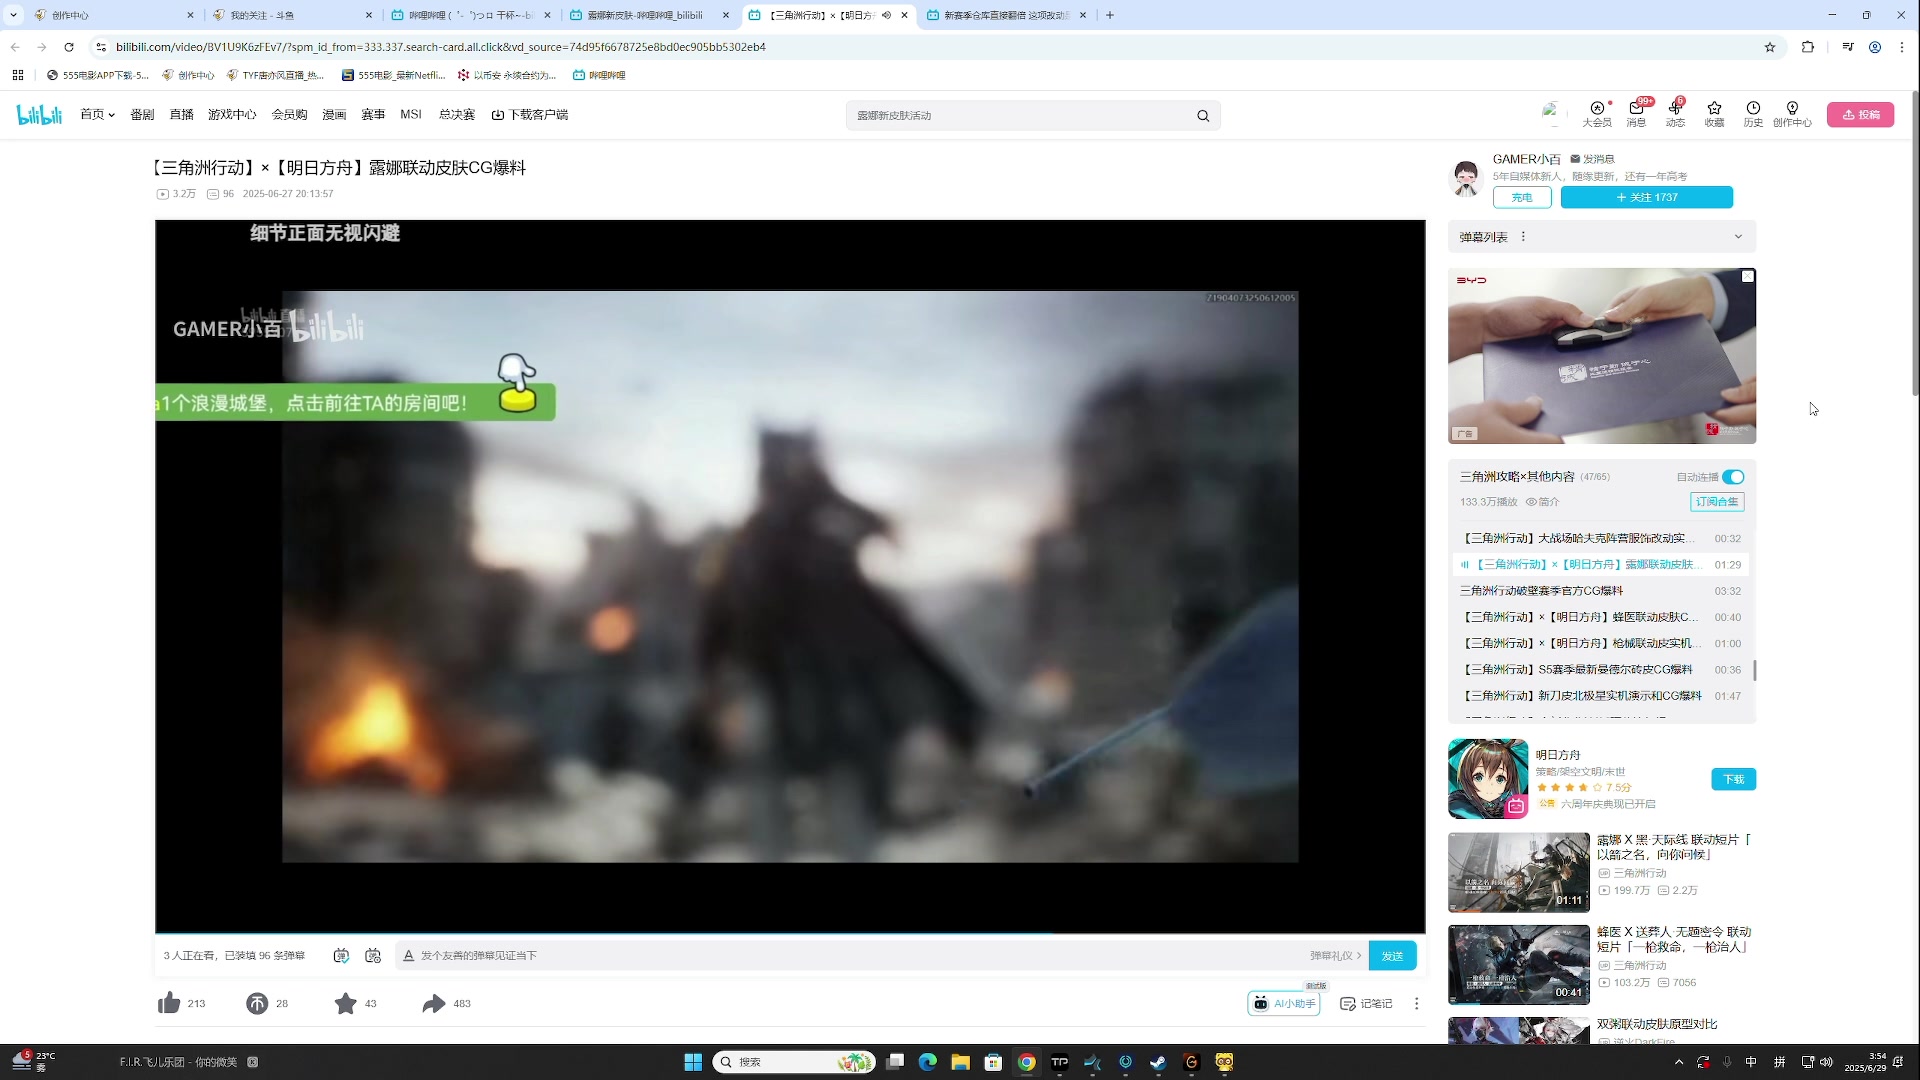Expand the 弹幕列表 chevron

pos(1738,237)
